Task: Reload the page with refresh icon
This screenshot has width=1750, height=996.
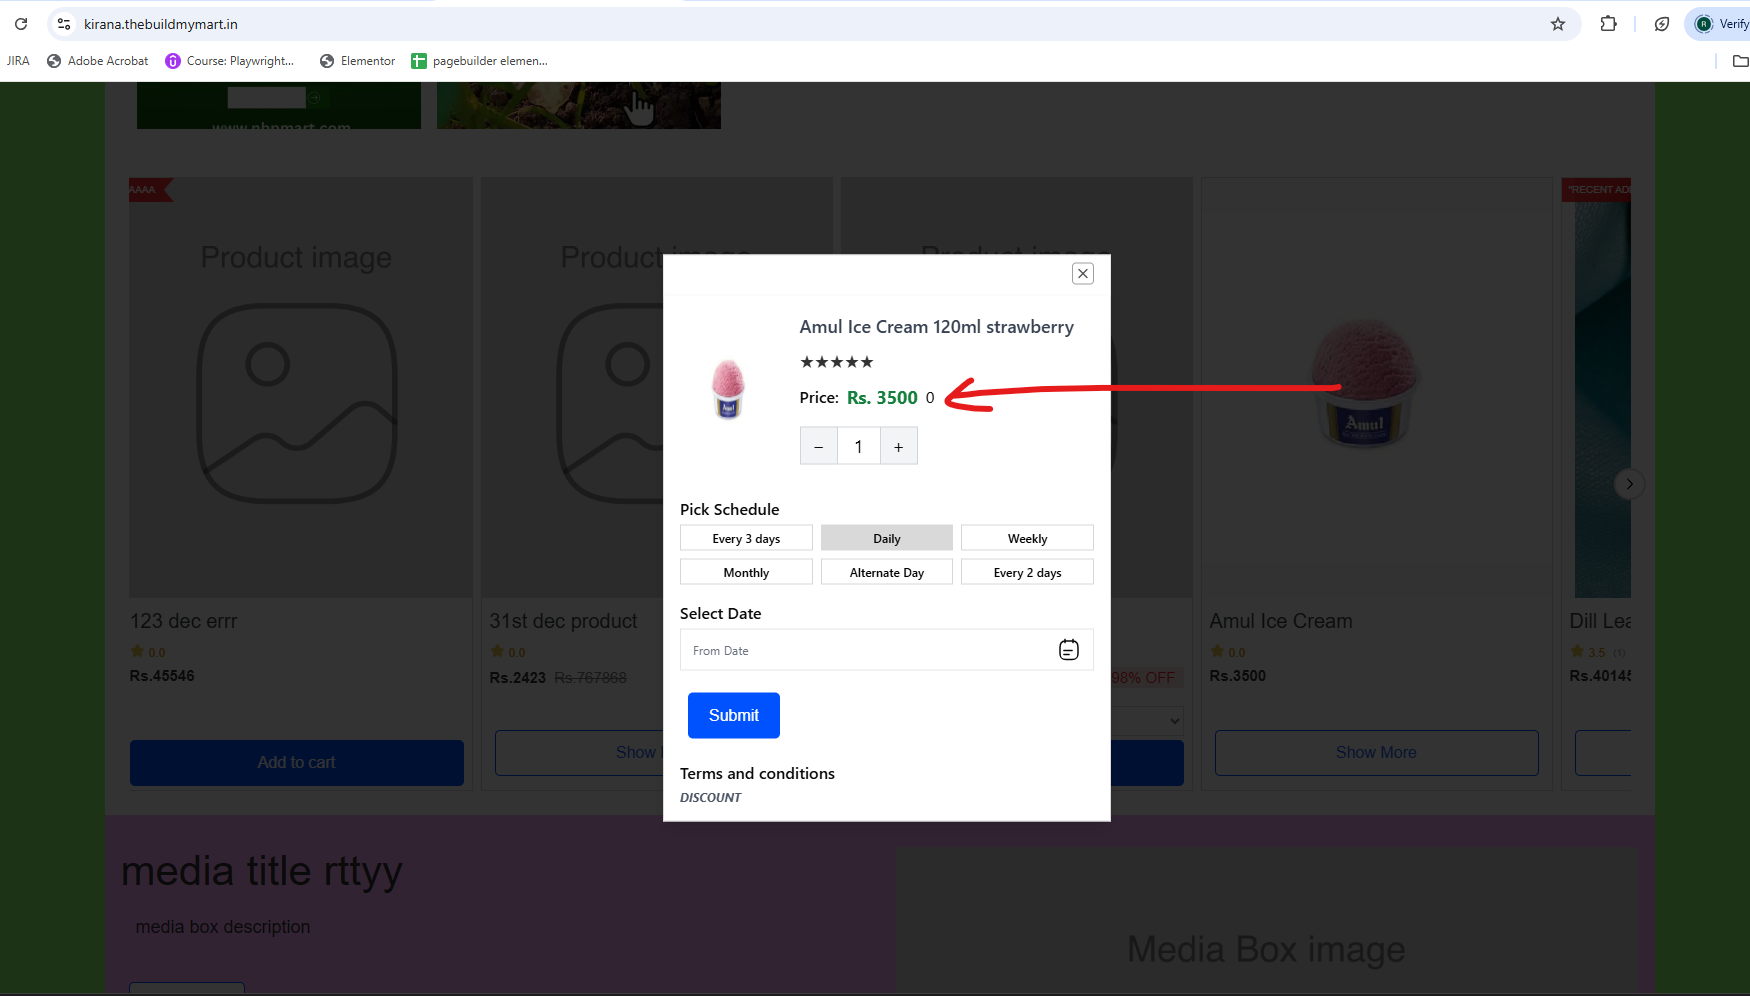Action: coord(21,24)
